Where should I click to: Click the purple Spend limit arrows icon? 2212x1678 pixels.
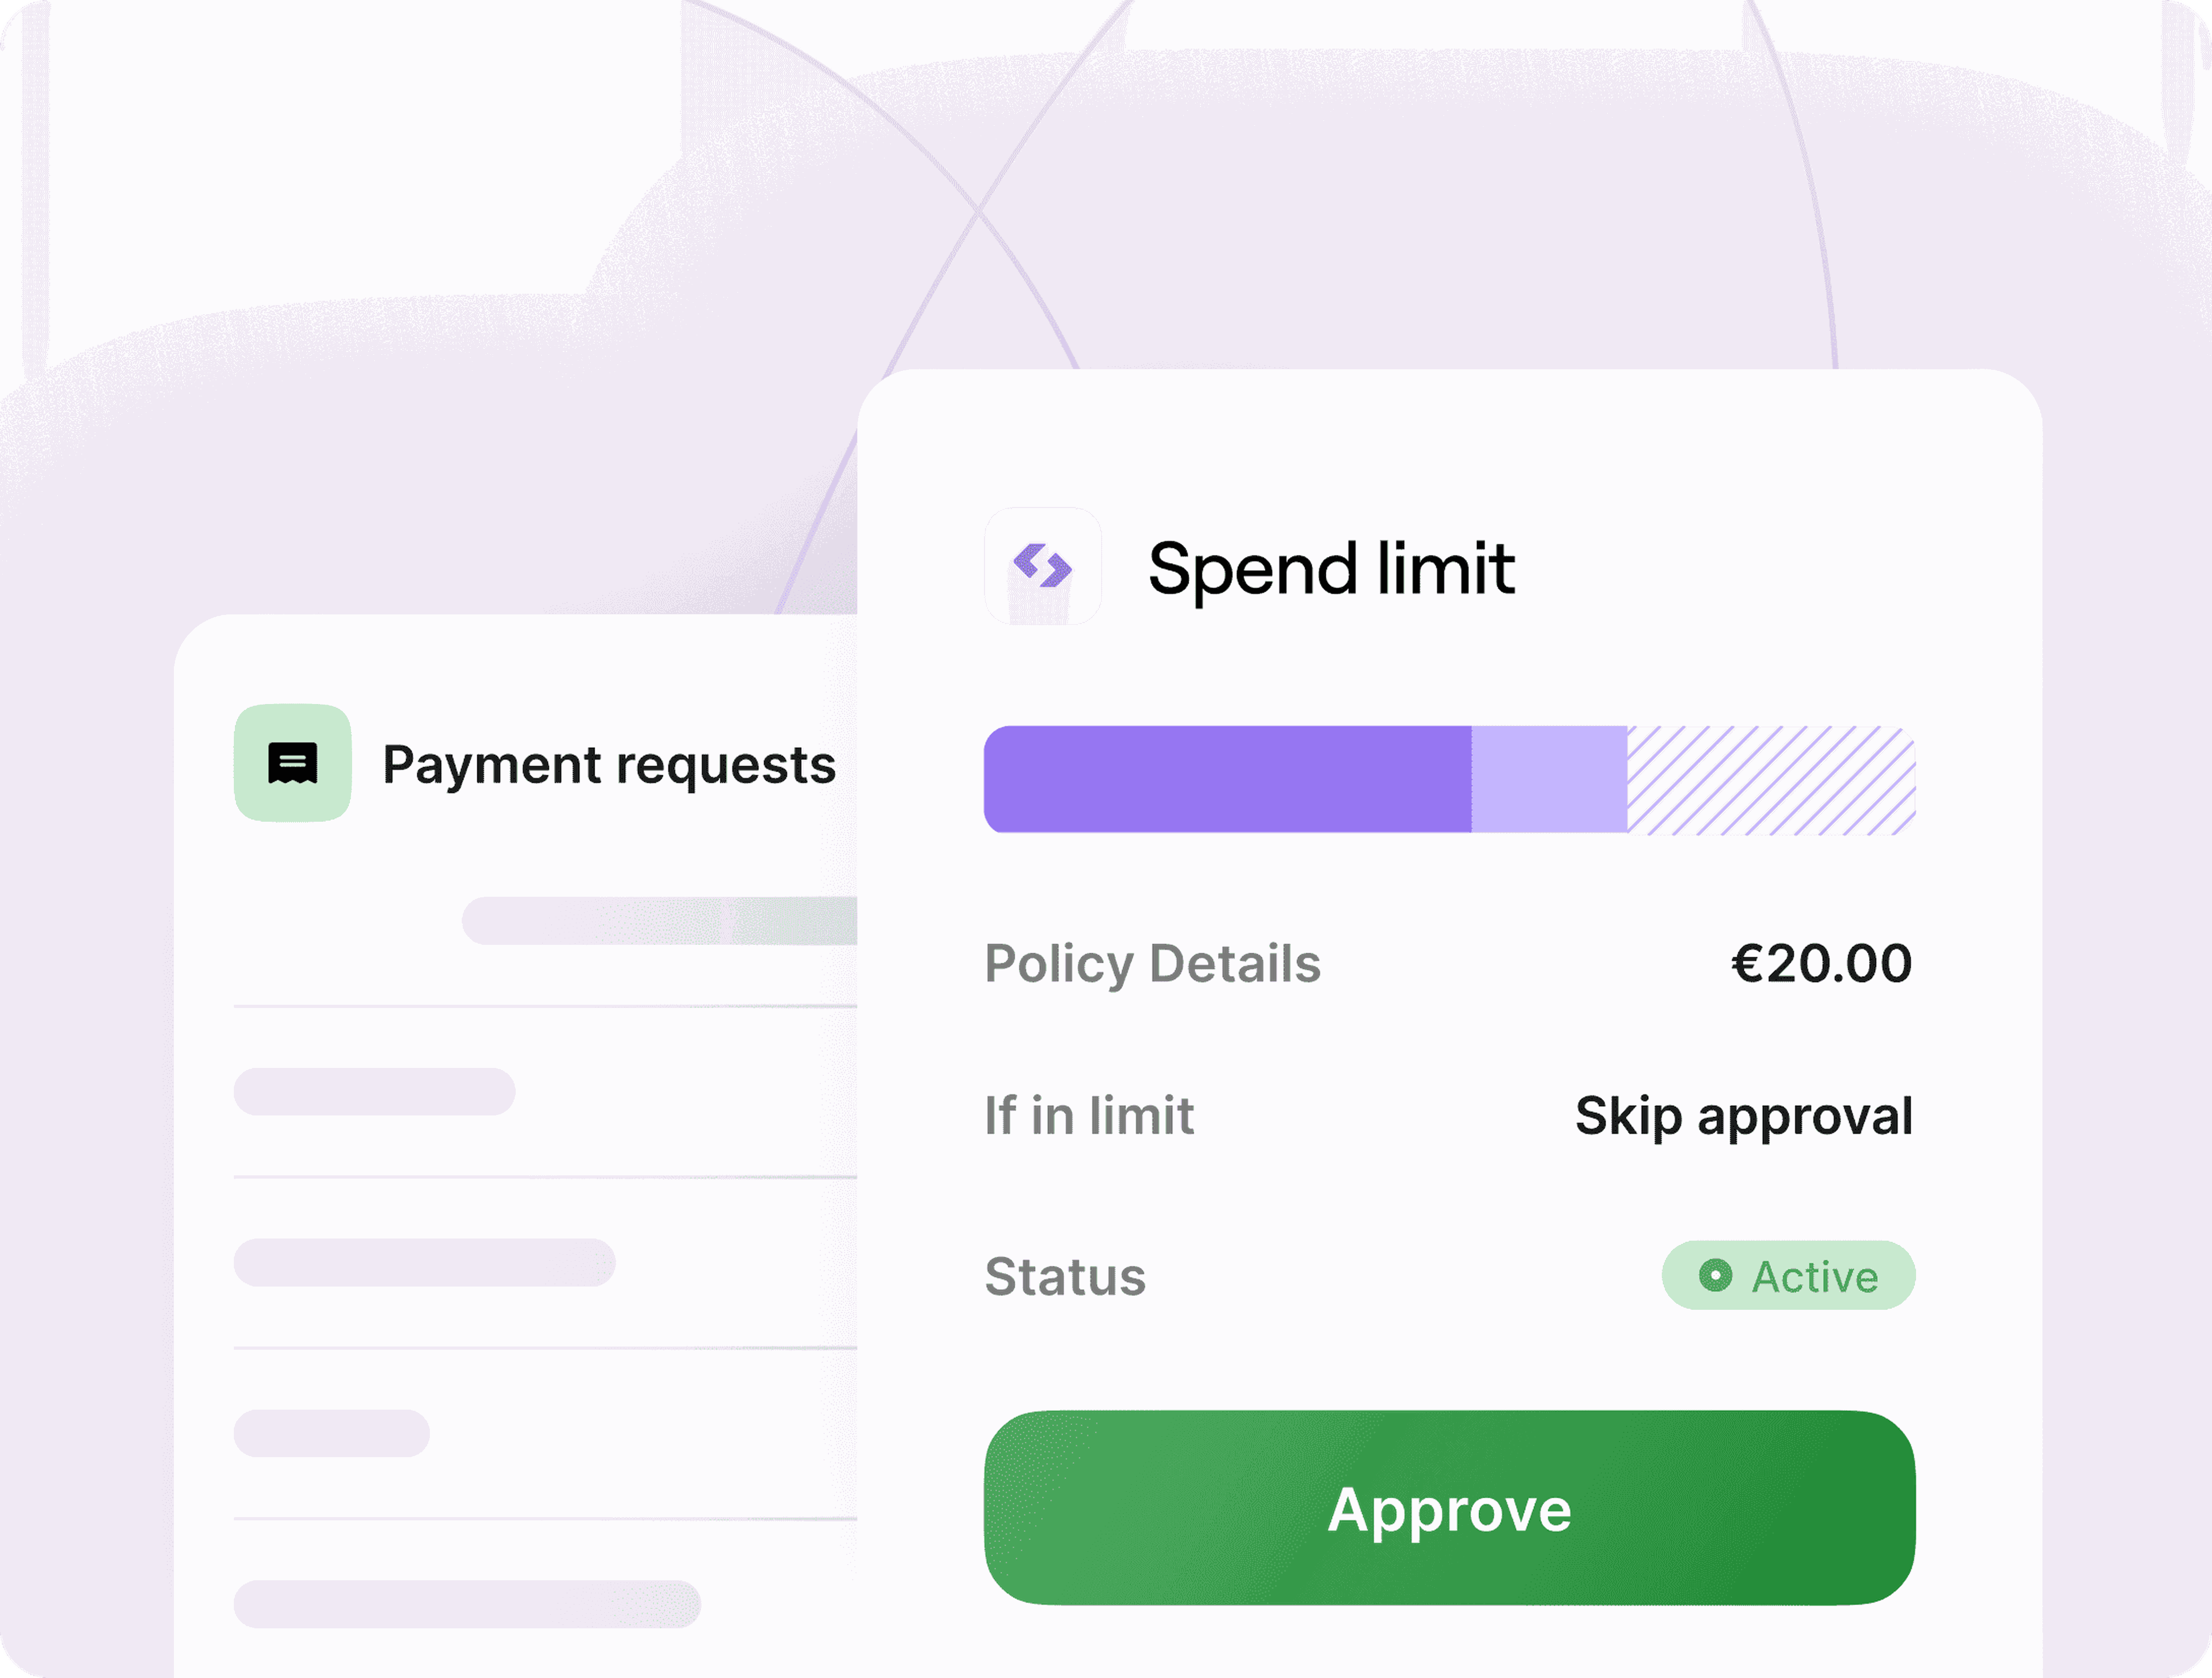click(1042, 566)
